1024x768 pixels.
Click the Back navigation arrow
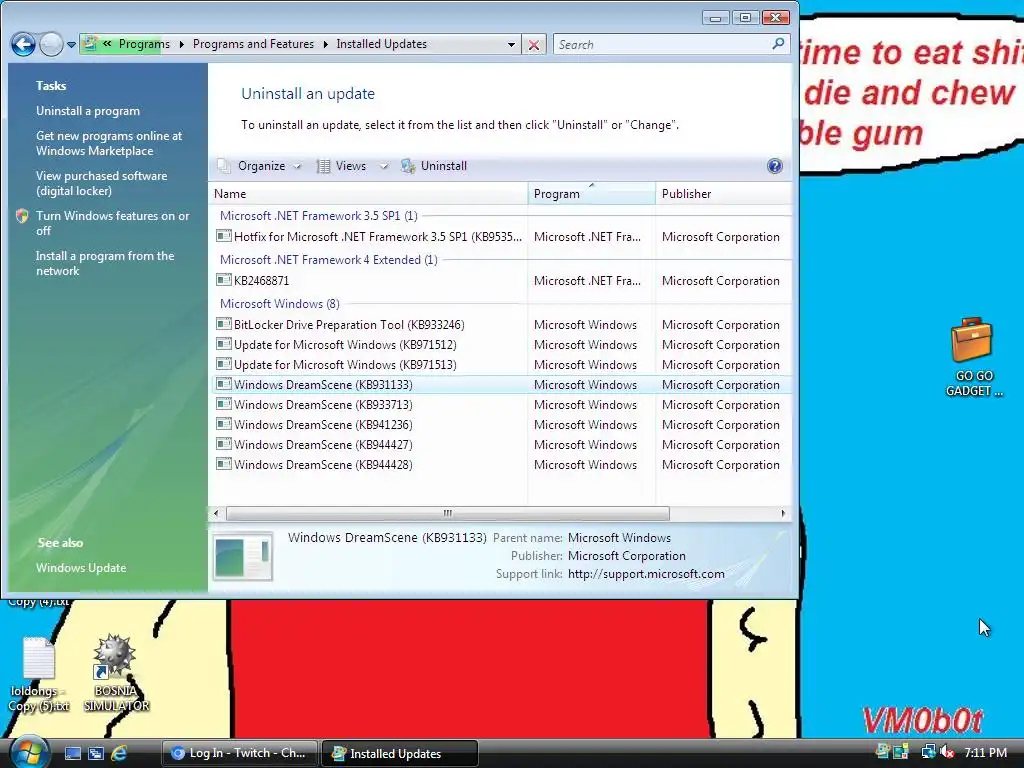coord(24,44)
